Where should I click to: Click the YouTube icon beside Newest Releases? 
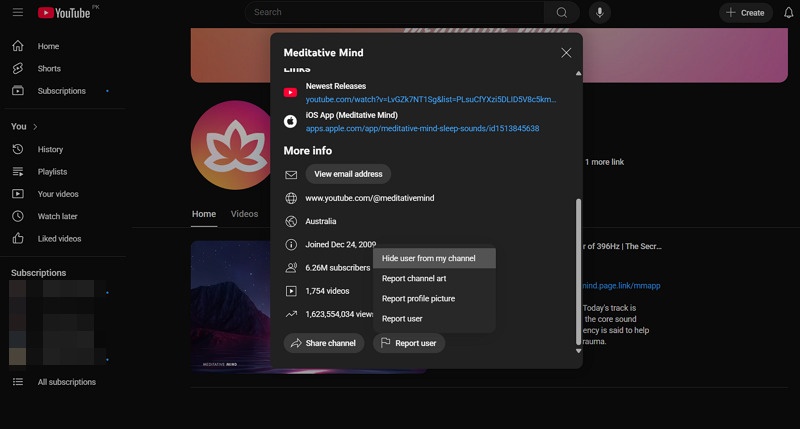290,92
